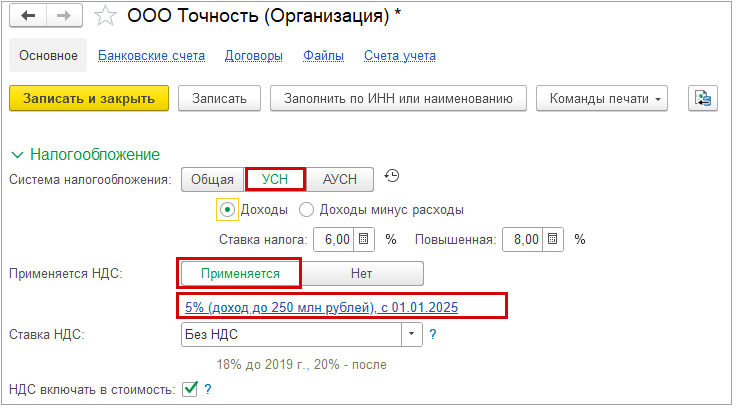Image resolution: width=739 pixels, height=414 pixels.
Task: Choose АУСН taxation system
Action: (340, 179)
